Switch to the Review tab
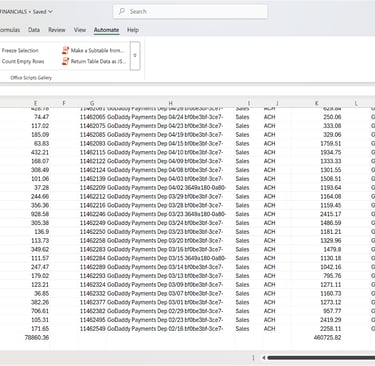Viewport: 375px width, 366px height. point(57,30)
